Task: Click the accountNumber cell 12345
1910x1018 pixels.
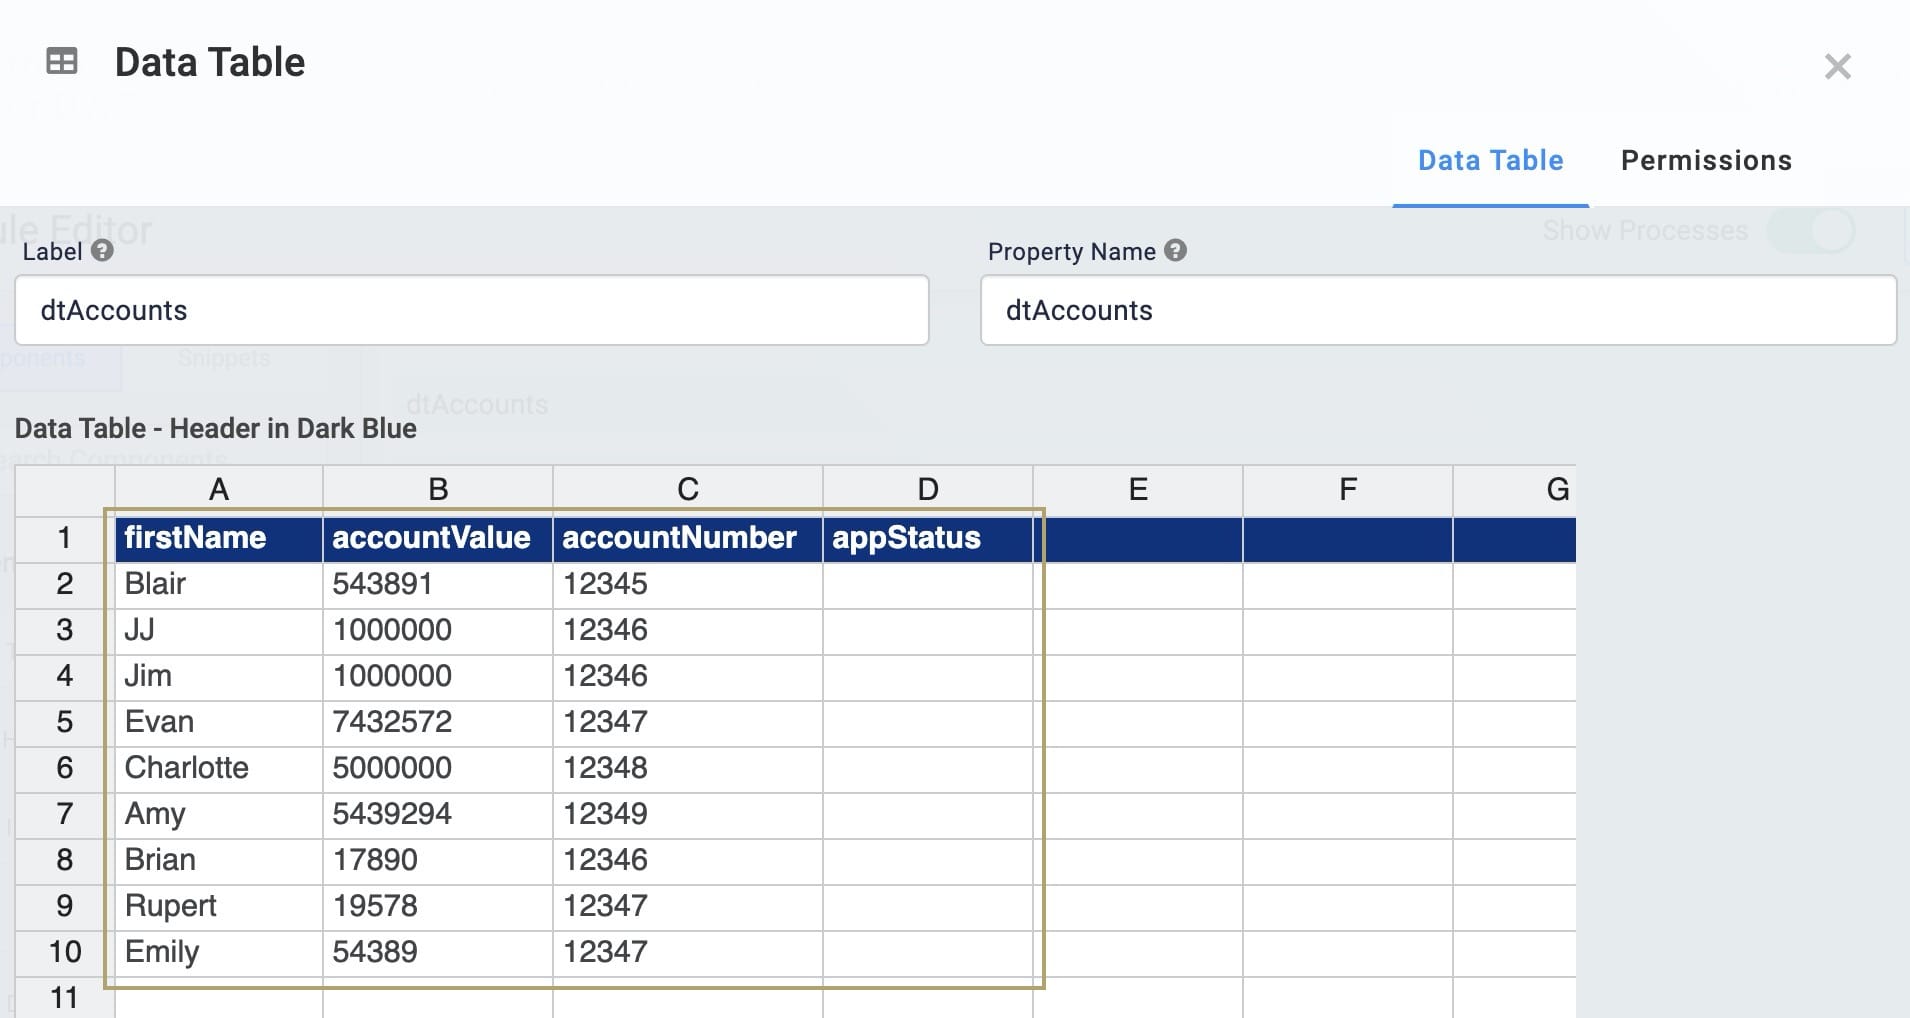Action: click(688, 585)
